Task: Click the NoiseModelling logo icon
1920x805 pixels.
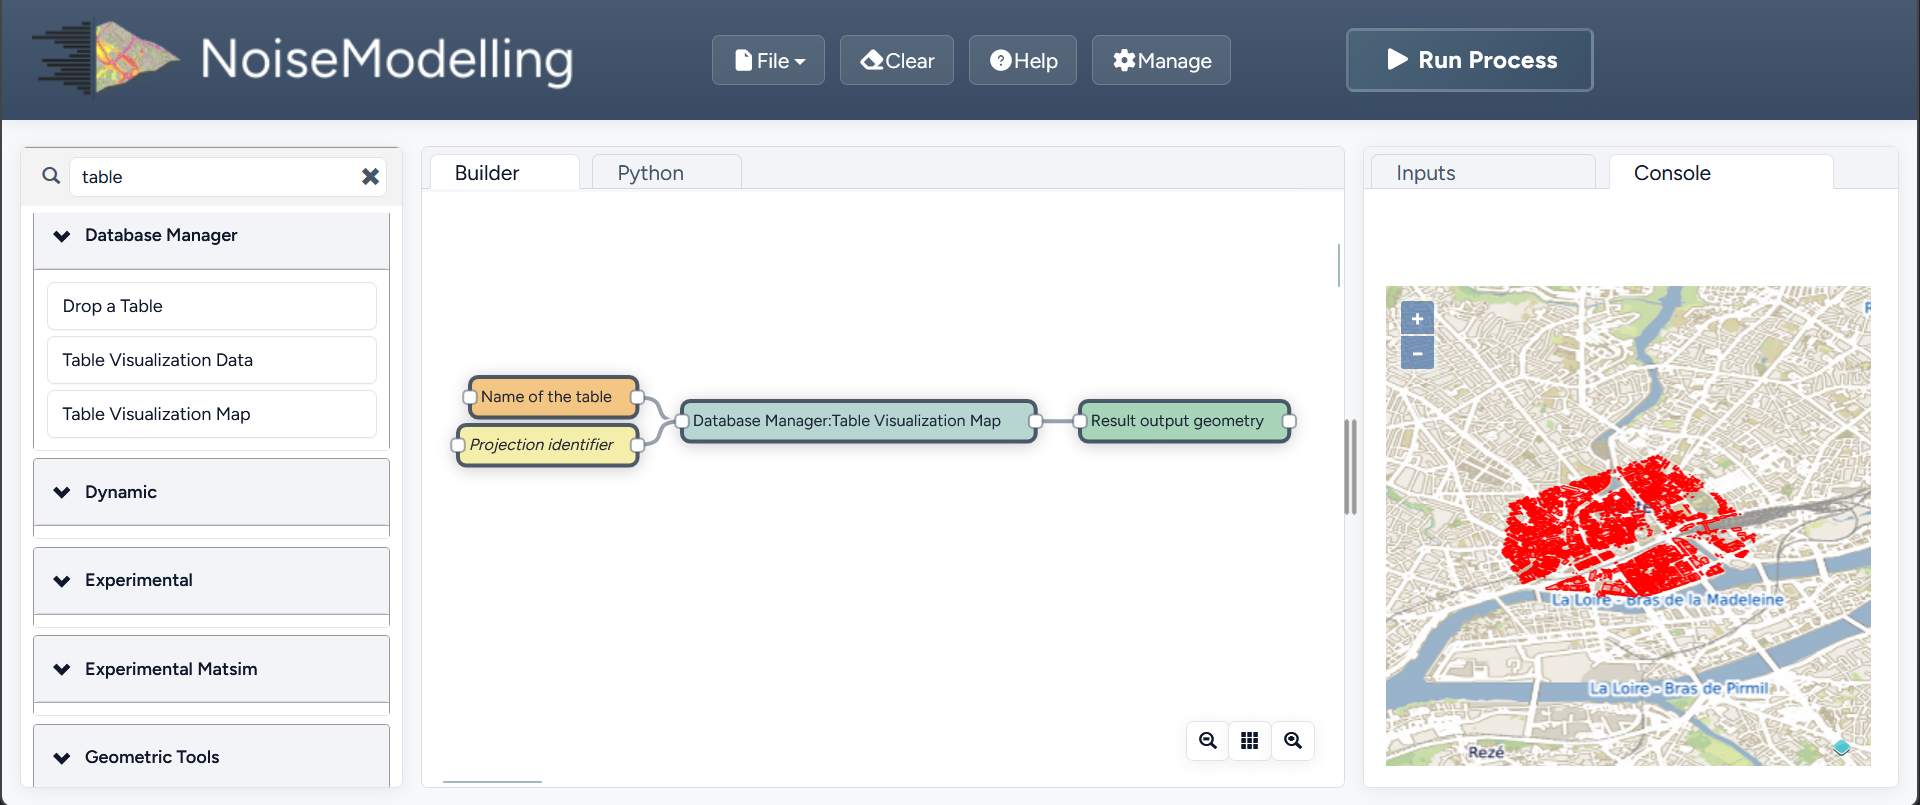Action: click(x=106, y=58)
